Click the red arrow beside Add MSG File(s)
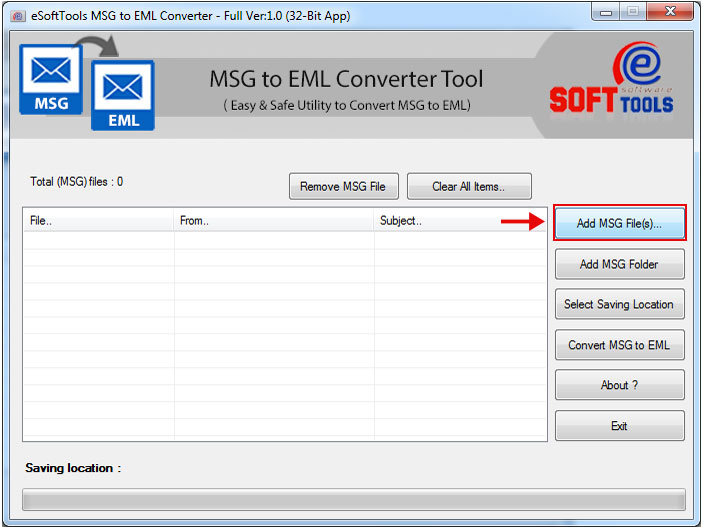Screen dimensions: 703x528 522,222
